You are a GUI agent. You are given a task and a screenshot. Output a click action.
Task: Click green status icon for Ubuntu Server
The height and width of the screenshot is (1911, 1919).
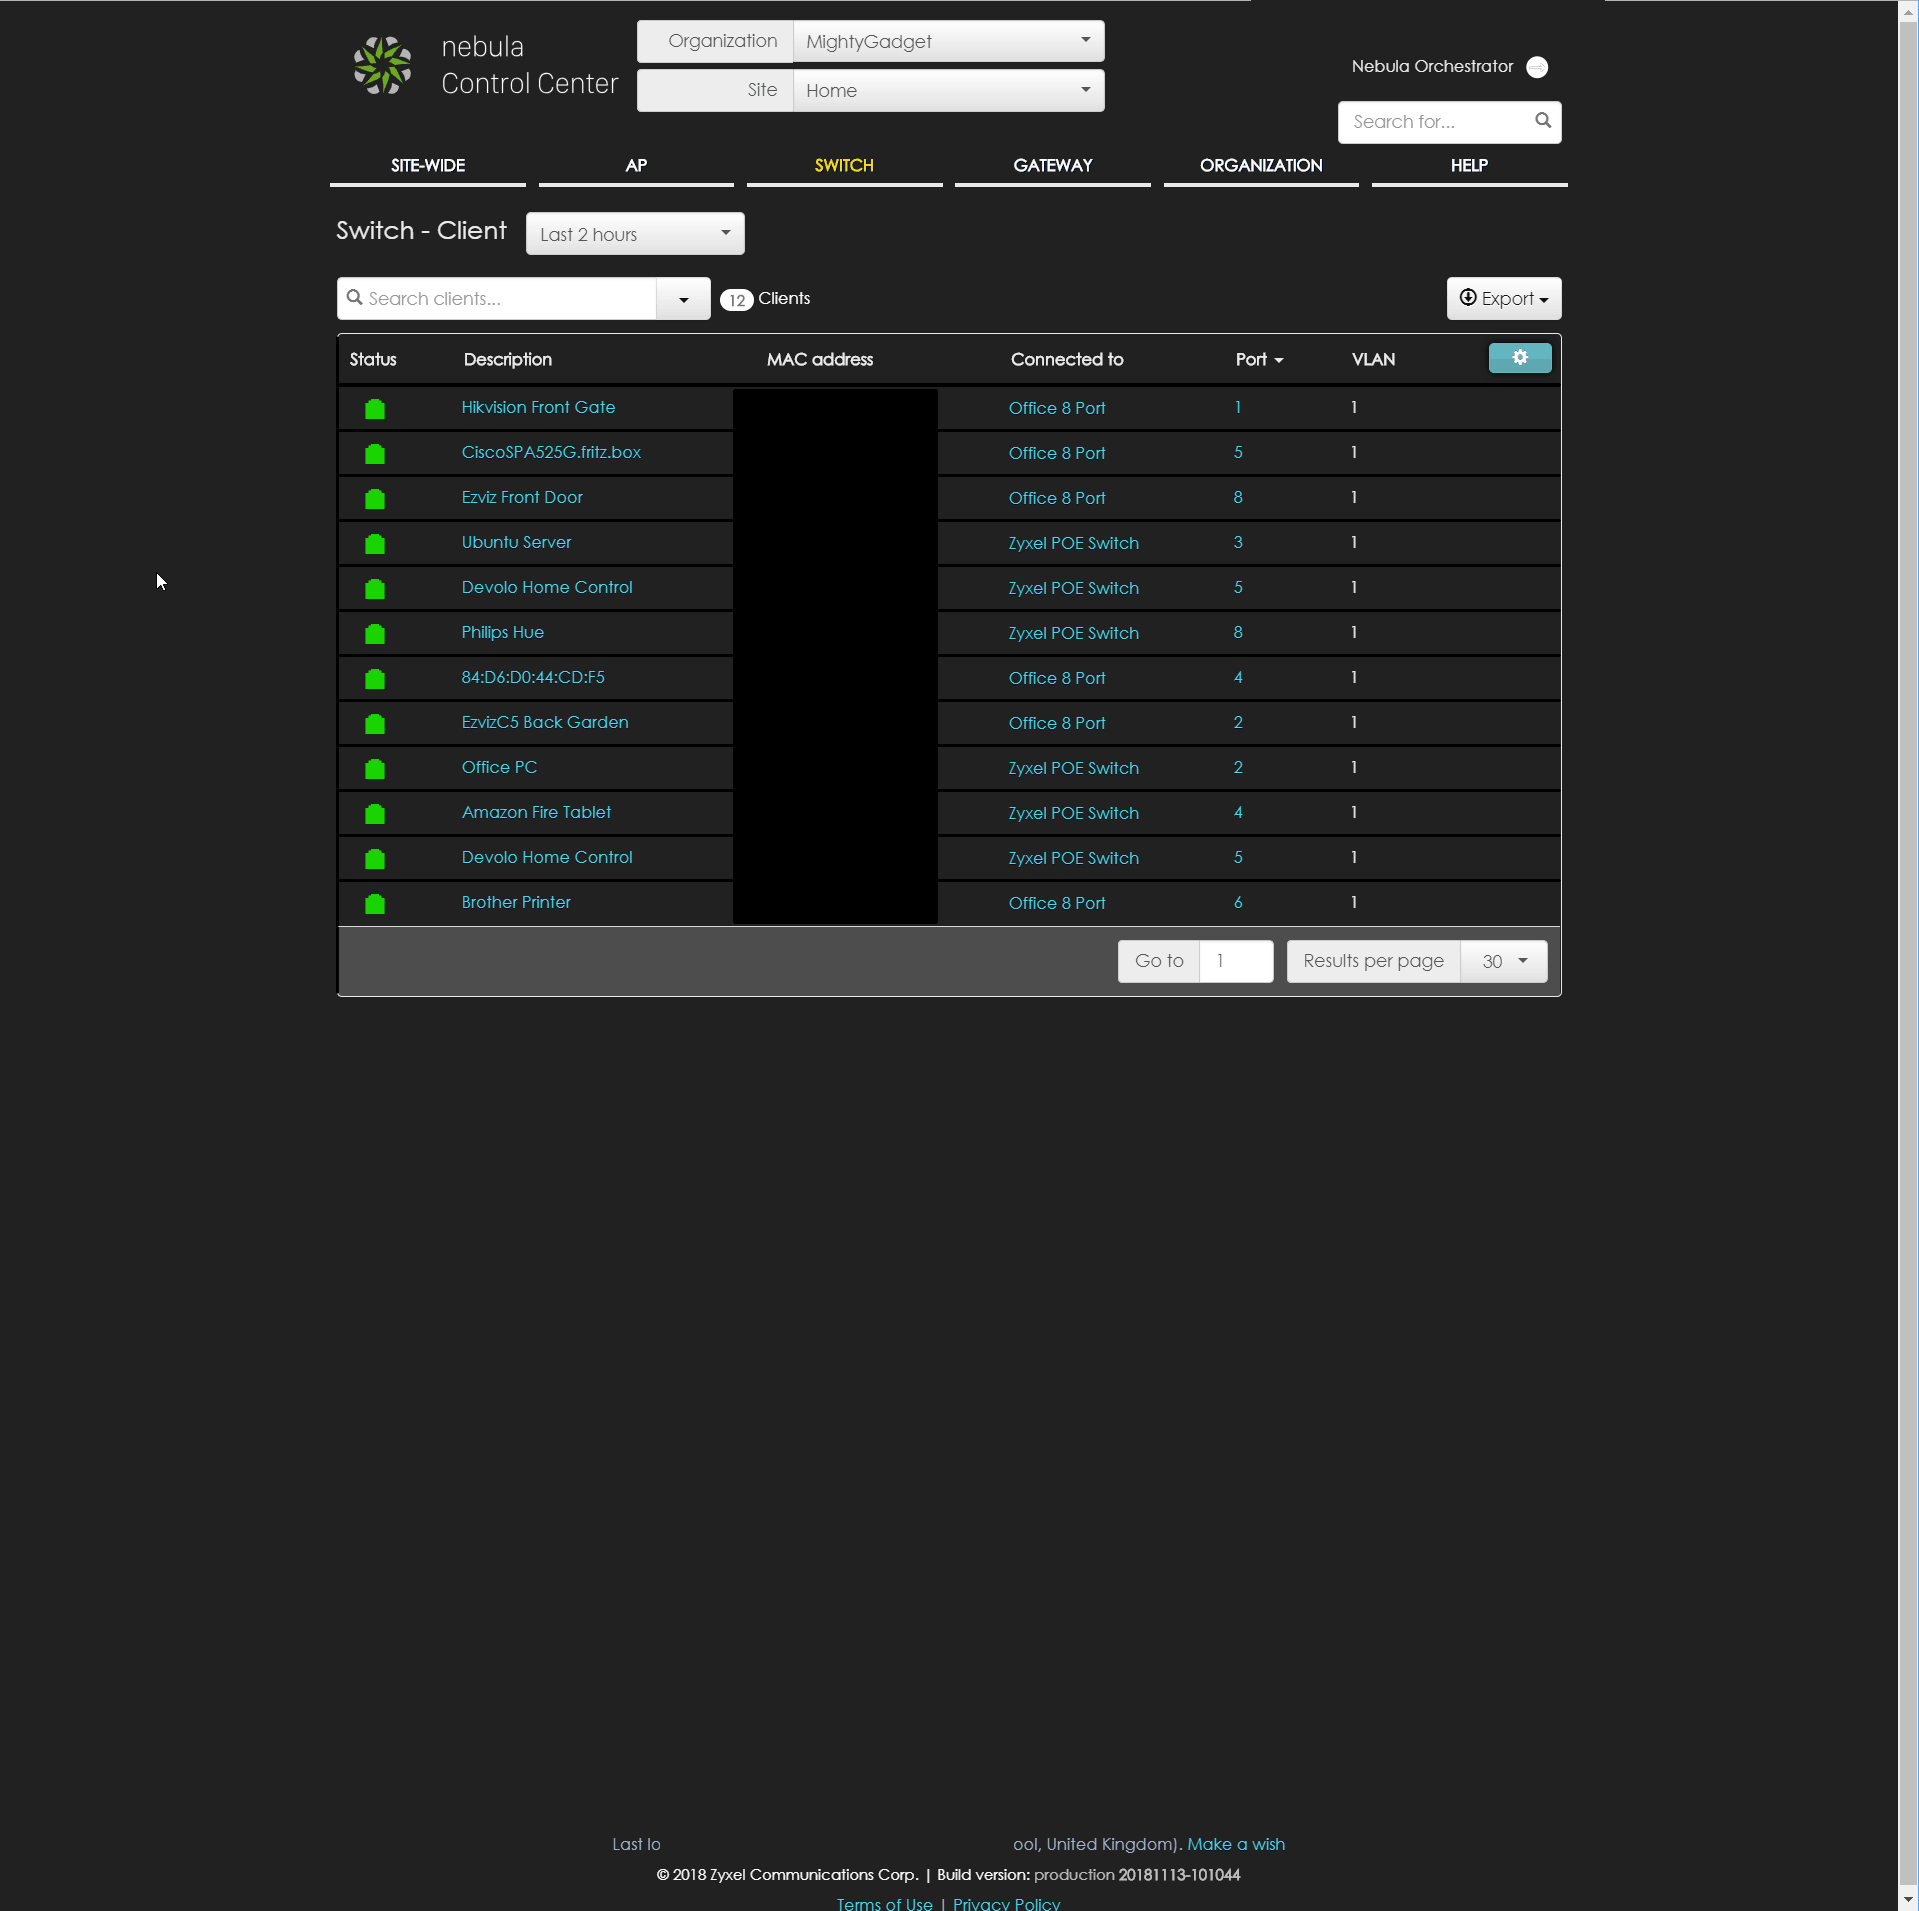375,543
